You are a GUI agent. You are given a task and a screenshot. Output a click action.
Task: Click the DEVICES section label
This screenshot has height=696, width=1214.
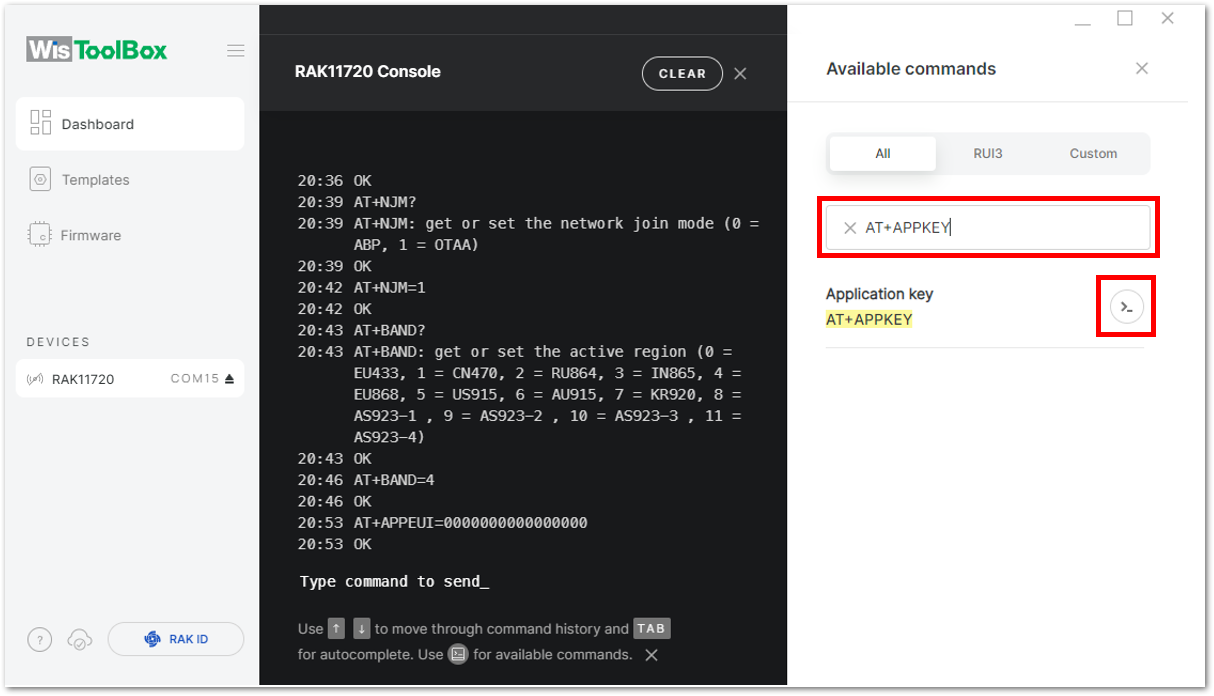click(58, 342)
